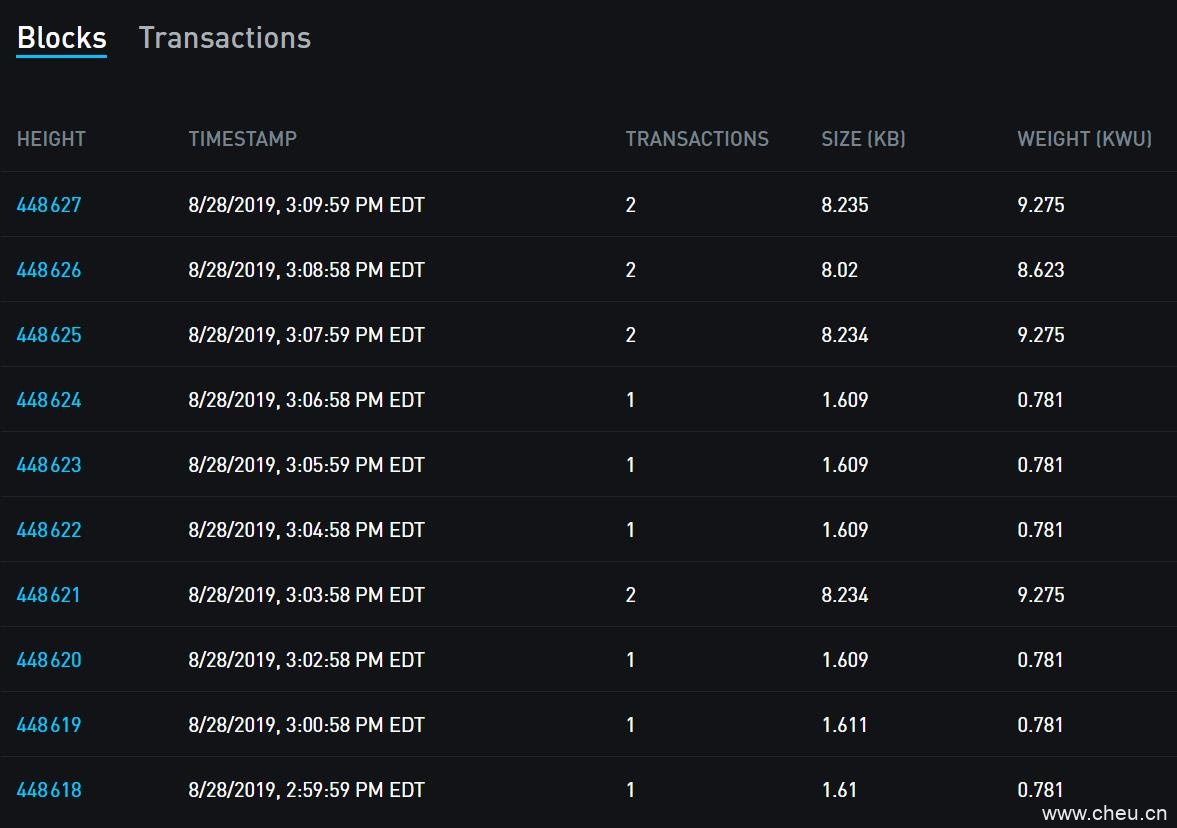Screen dimensions: 1177x828
Task: Click the SIZE (KB) column header
Action: (863, 139)
